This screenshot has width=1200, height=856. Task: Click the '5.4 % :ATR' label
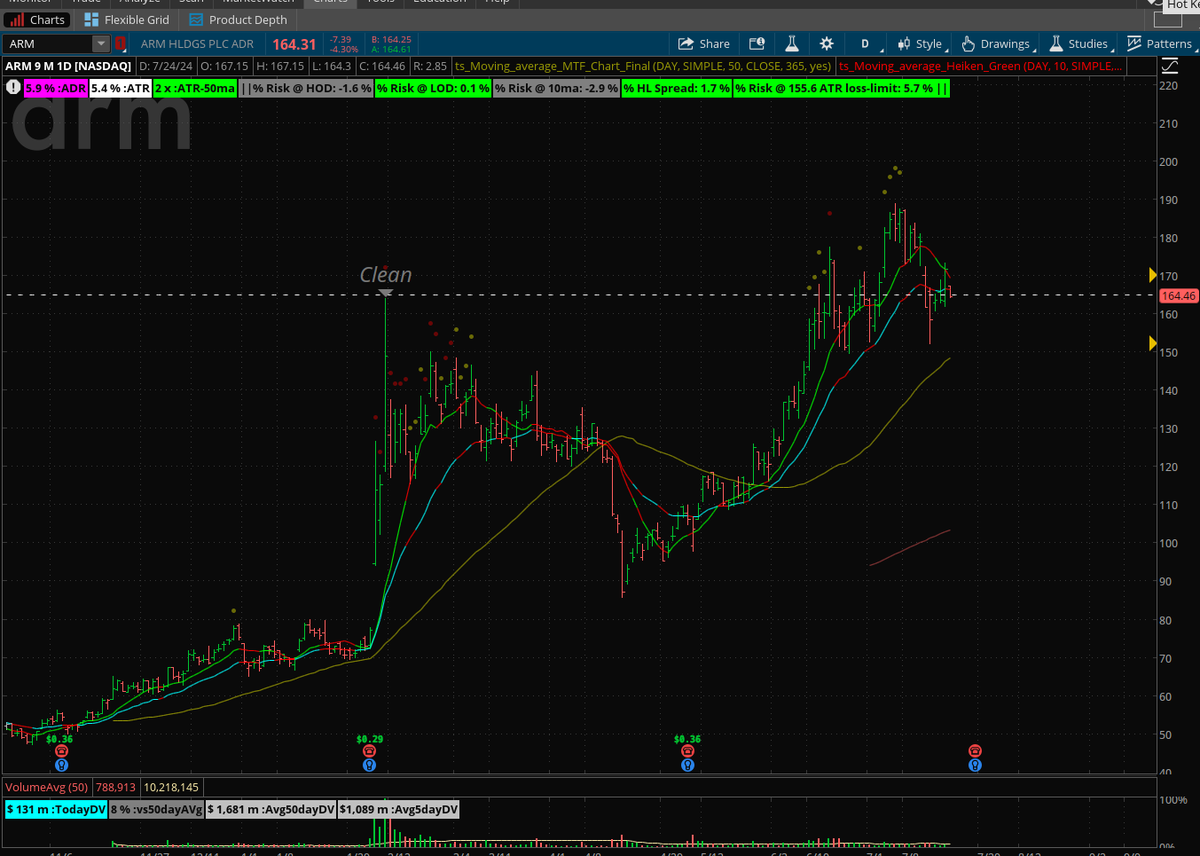(121, 88)
